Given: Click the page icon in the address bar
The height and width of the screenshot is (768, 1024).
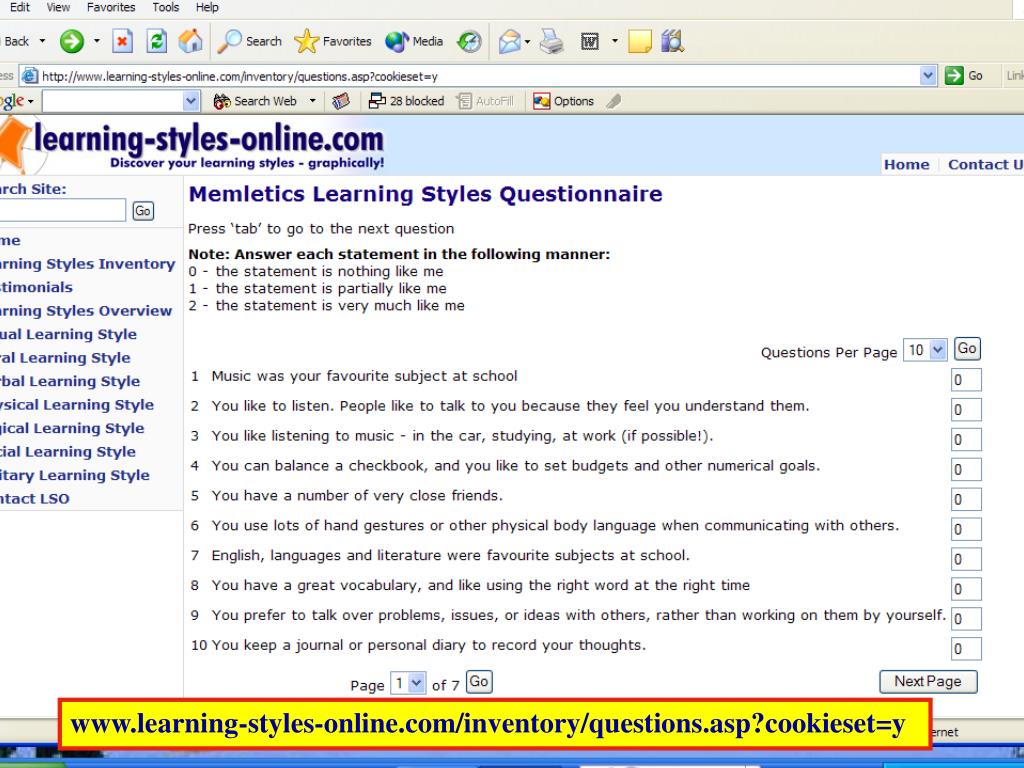Looking at the screenshot, I should pyautogui.click(x=29, y=76).
